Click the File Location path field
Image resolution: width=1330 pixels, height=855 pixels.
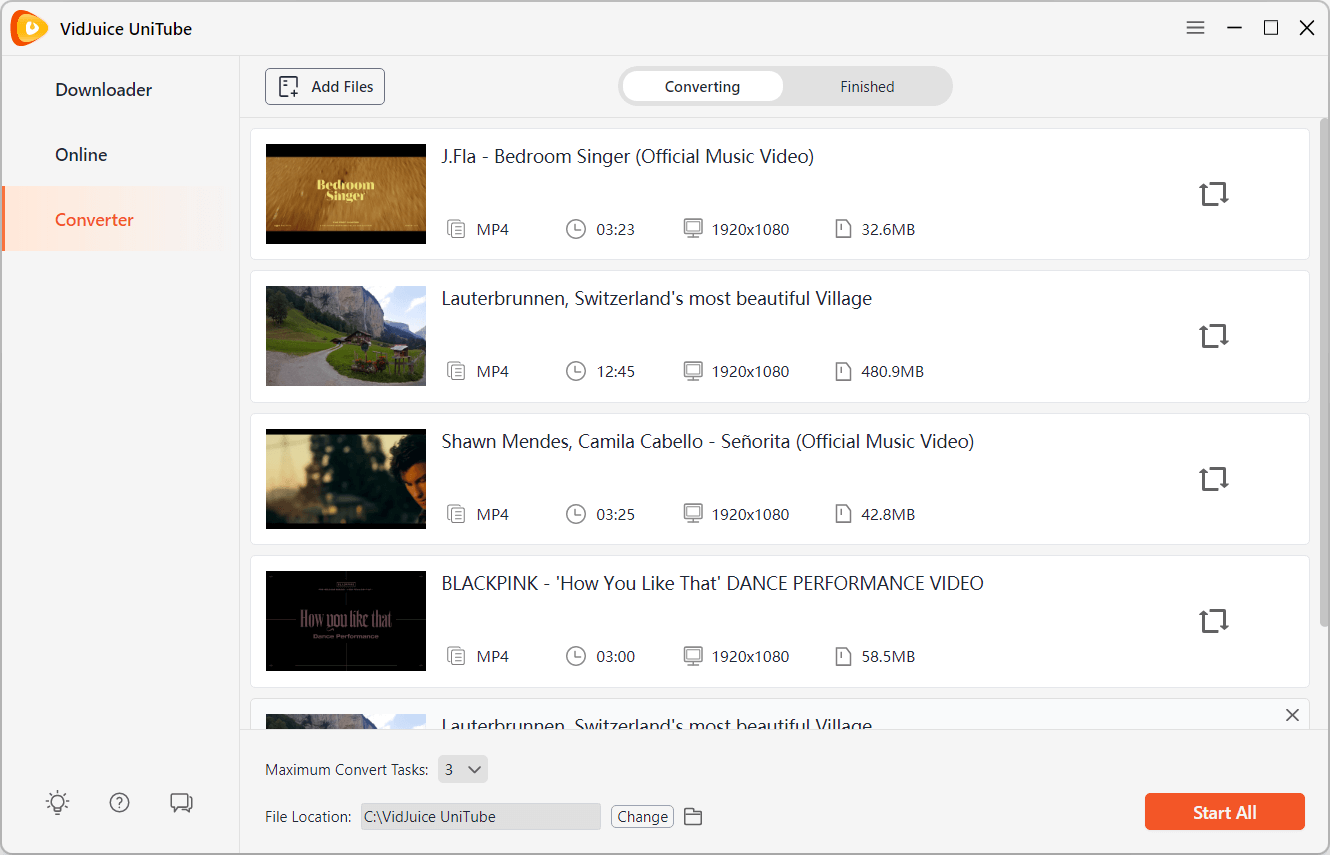click(479, 817)
